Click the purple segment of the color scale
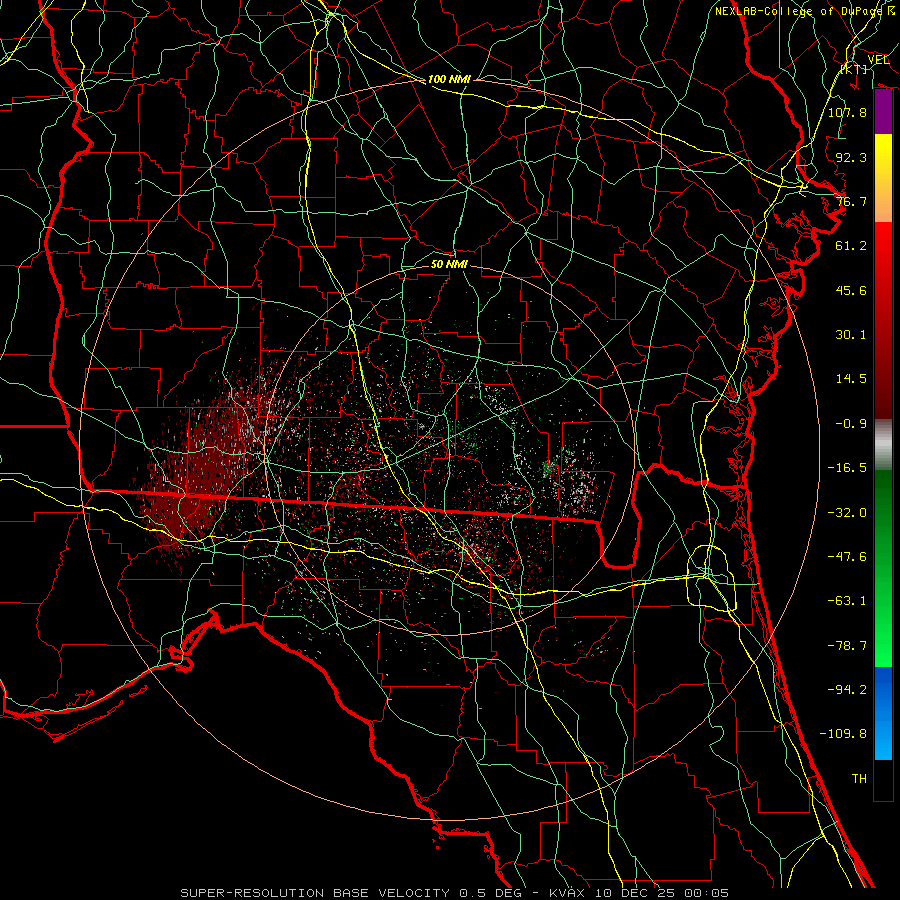The width and height of the screenshot is (900, 900). [x=883, y=112]
